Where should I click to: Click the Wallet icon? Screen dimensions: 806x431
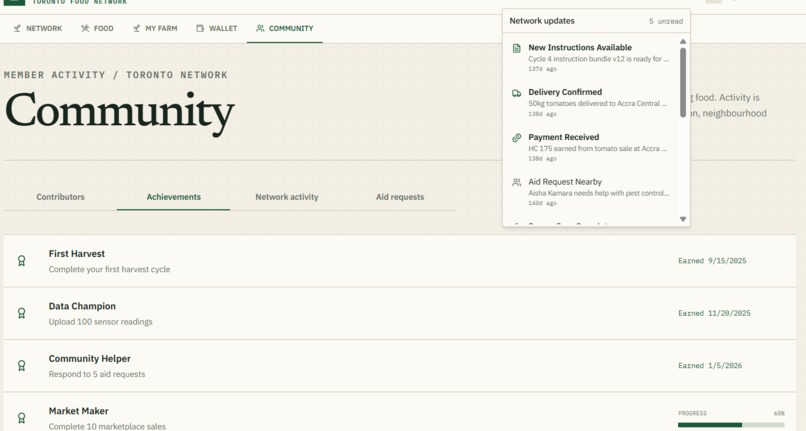200,28
